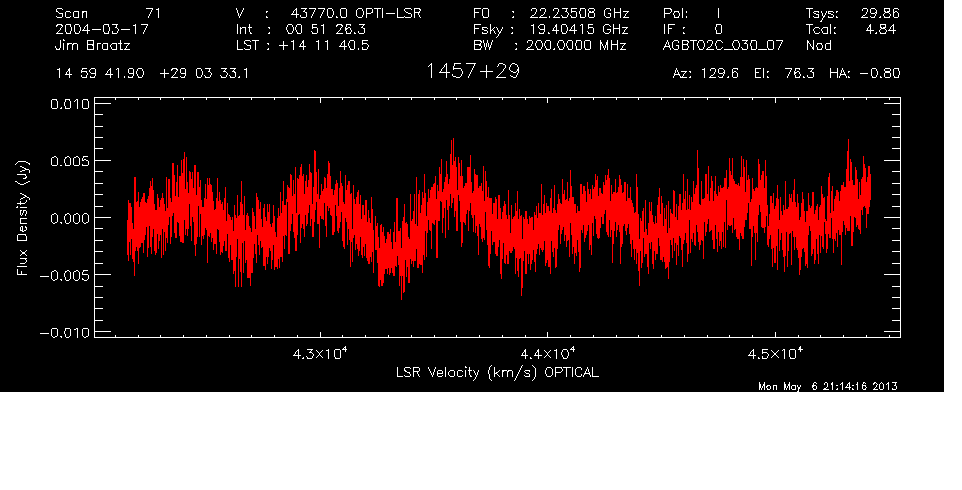
Task: Click the observer name Jim Braatz
Action: point(93,45)
